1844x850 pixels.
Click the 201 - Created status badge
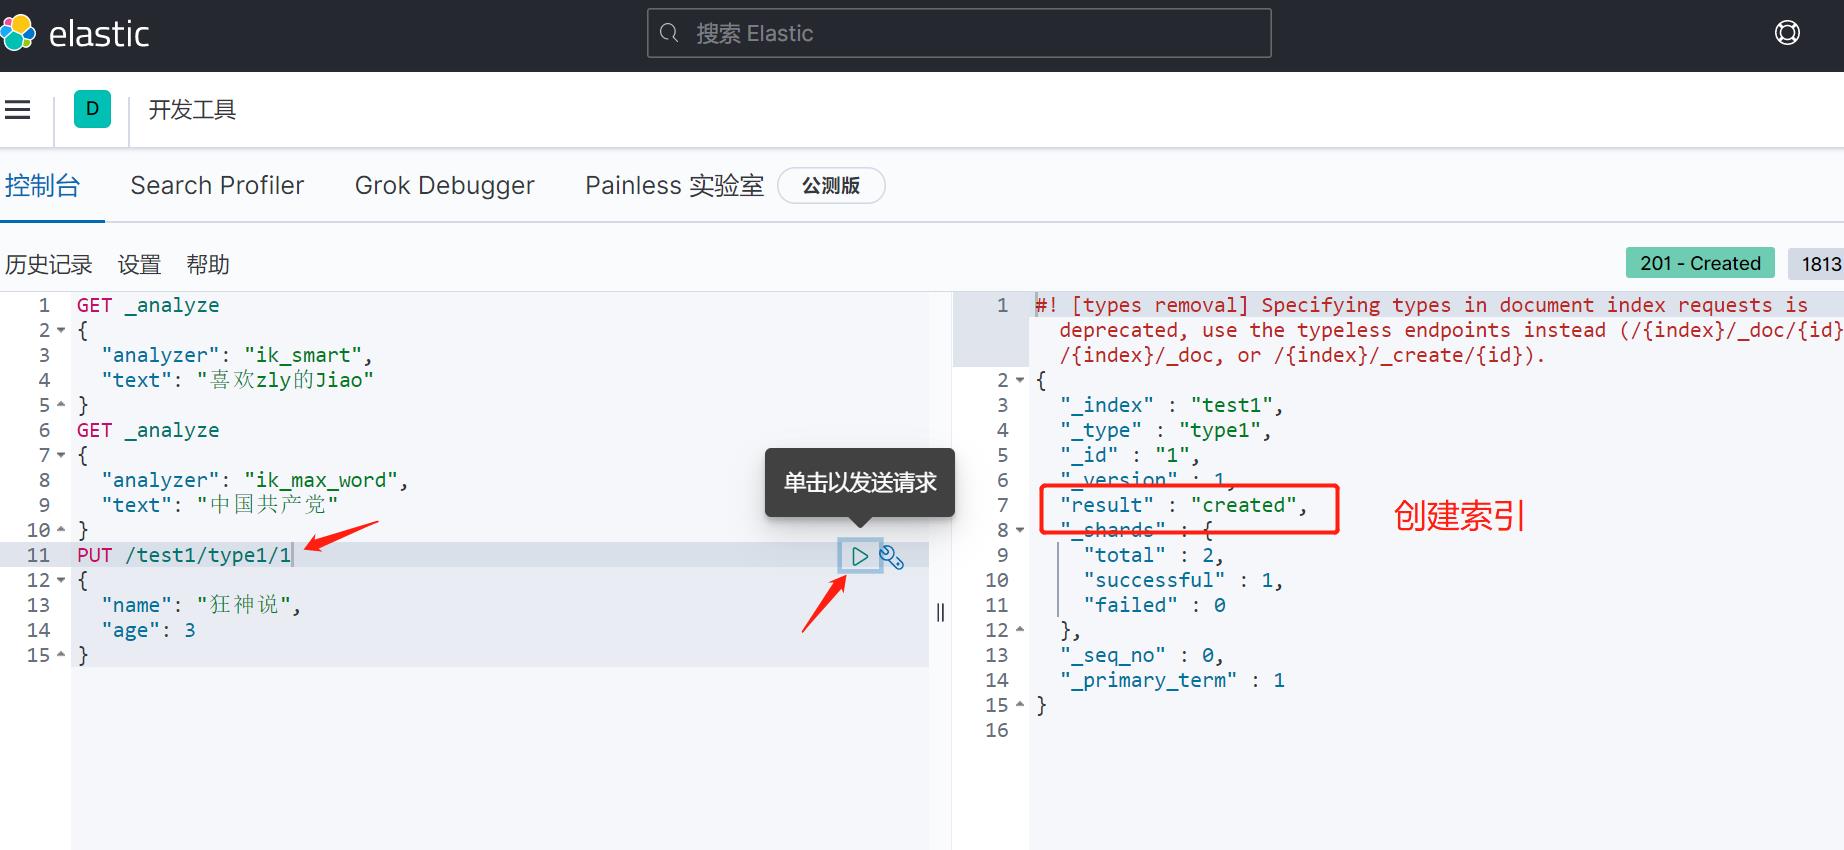click(1700, 263)
